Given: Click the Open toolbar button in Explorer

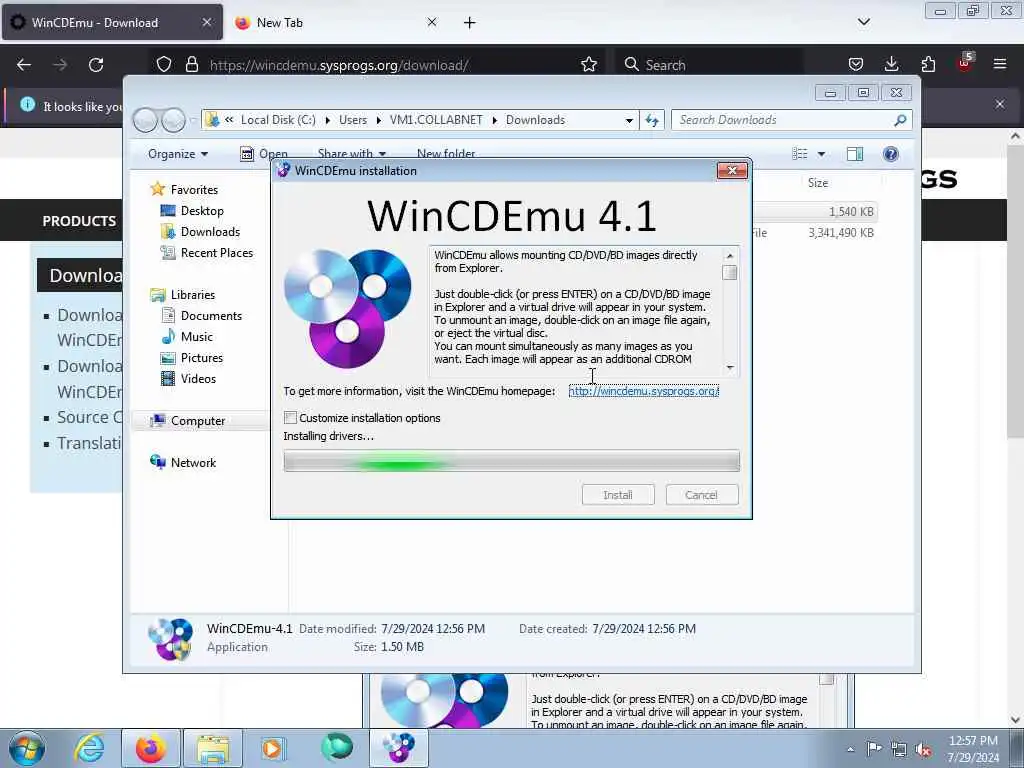Looking at the screenshot, I should [x=264, y=154].
